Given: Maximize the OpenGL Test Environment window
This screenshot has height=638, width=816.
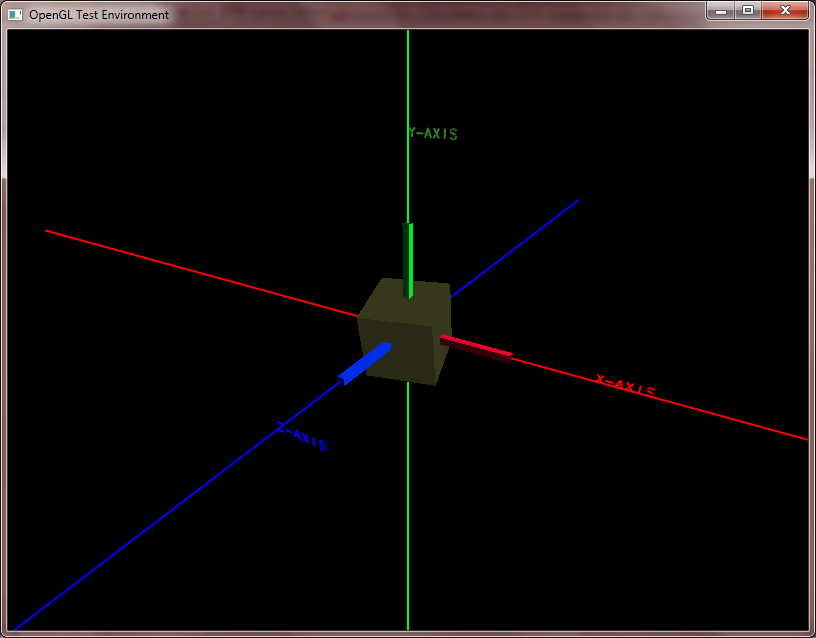Looking at the screenshot, I should pyautogui.click(x=746, y=10).
